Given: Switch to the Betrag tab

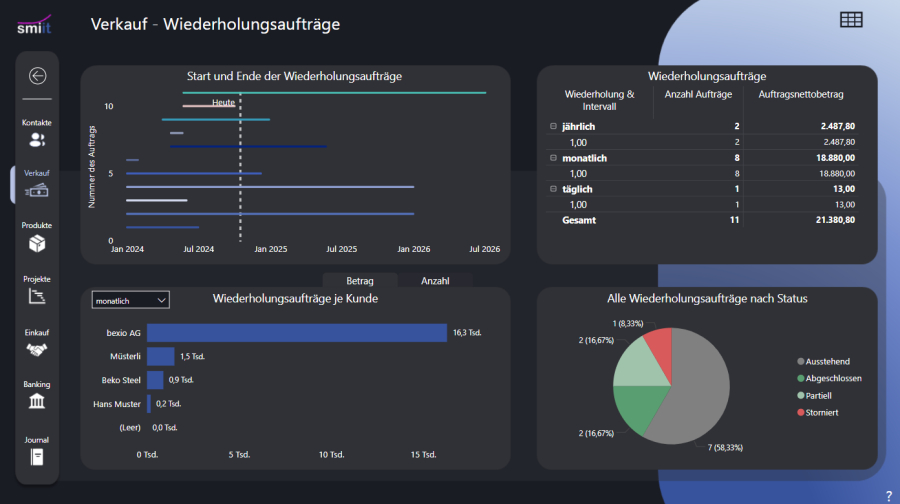Looking at the screenshot, I should click(x=360, y=281).
